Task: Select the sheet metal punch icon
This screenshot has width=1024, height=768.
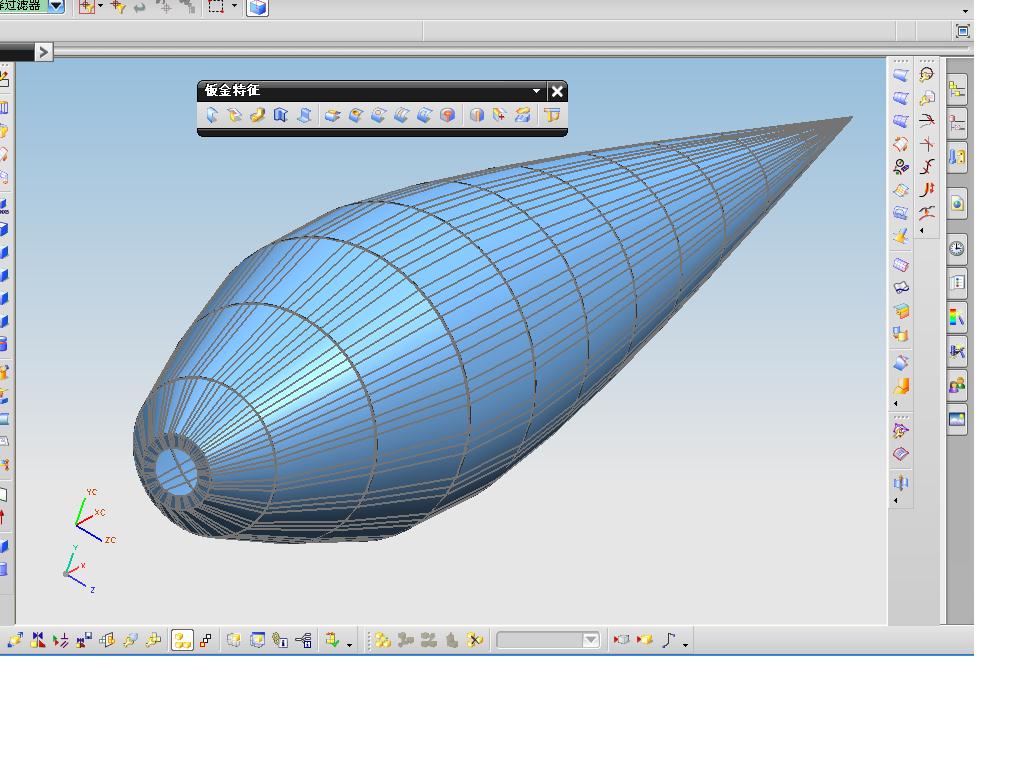Action: tap(332, 116)
